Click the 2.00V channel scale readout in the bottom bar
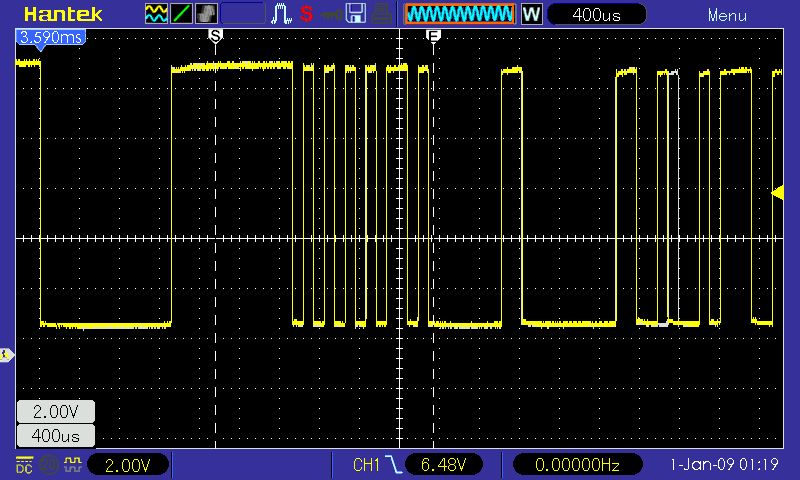This screenshot has width=800, height=480. coord(128,465)
